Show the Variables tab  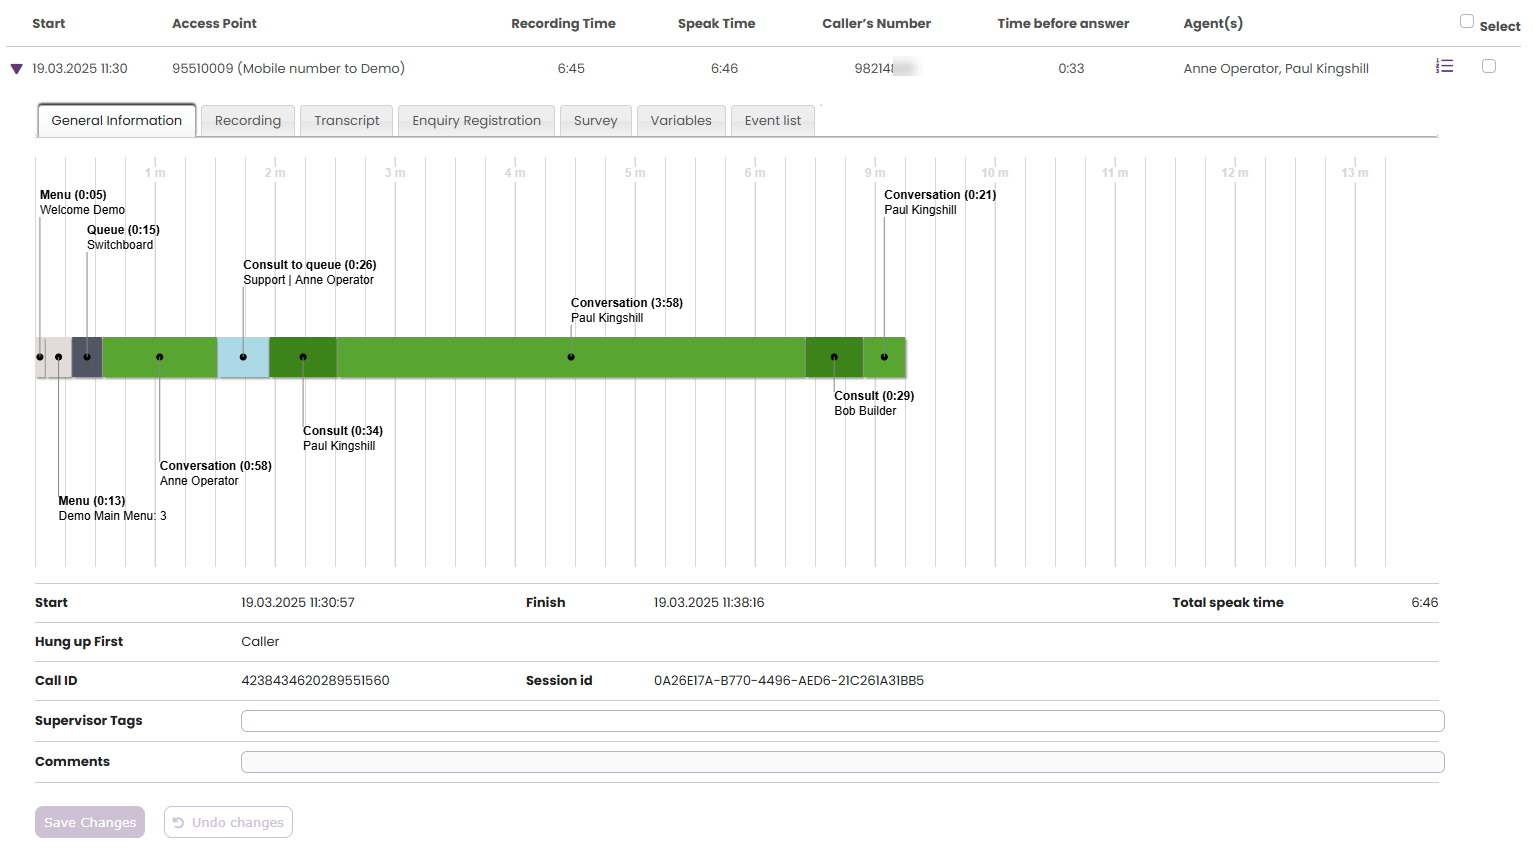point(680,121)
